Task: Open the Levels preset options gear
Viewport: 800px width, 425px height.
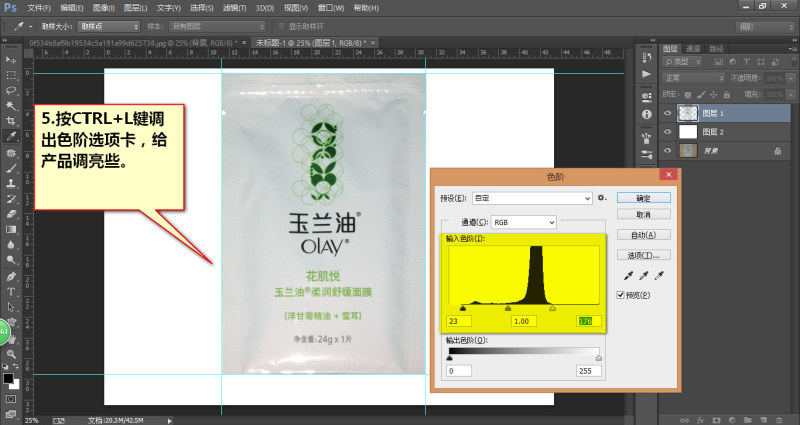Action: [602, 197]
